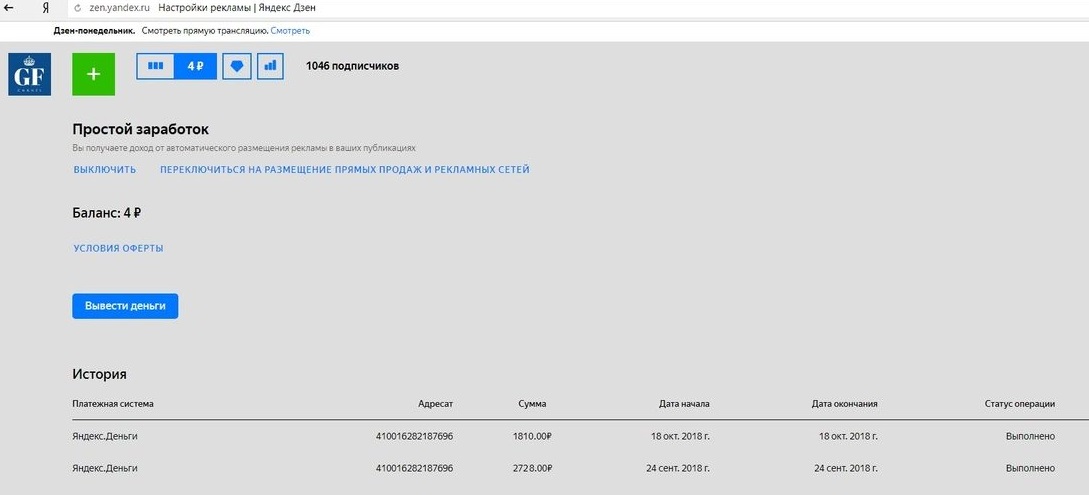Click 'Выключить' to disable simple earnings
This screenshot has width=1089, height=495.
[x=105, y=170]
